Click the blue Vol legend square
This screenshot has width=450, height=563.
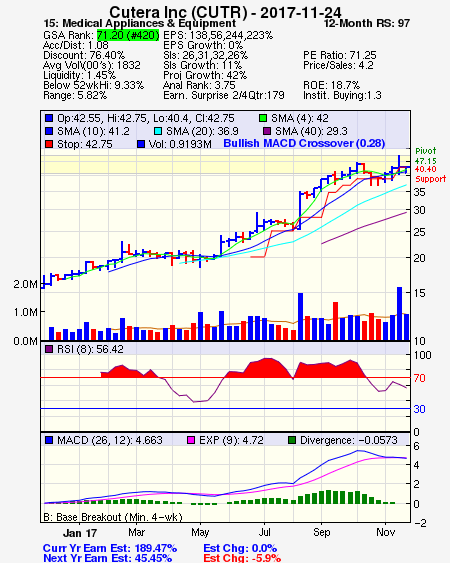point(141,144)
